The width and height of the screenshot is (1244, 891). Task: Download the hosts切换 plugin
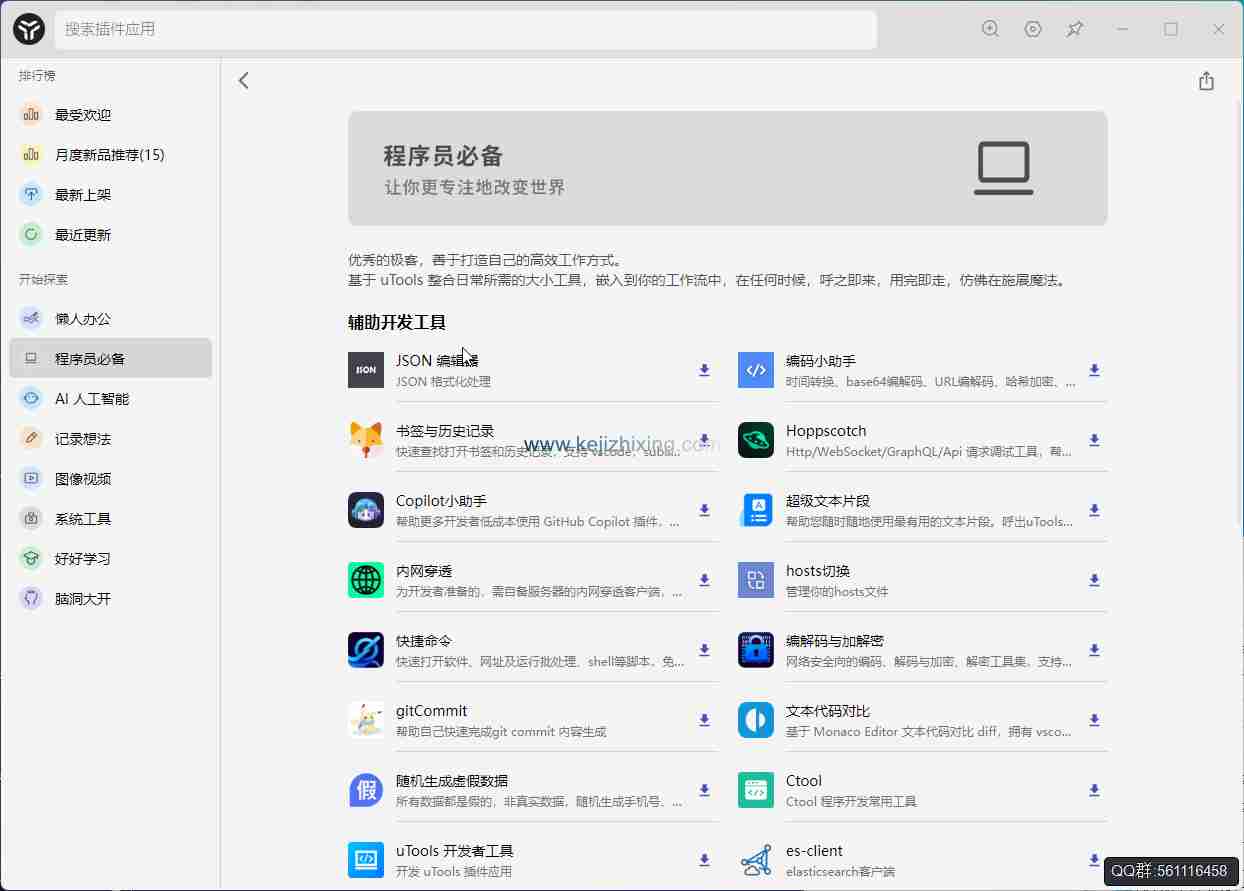1093,580
